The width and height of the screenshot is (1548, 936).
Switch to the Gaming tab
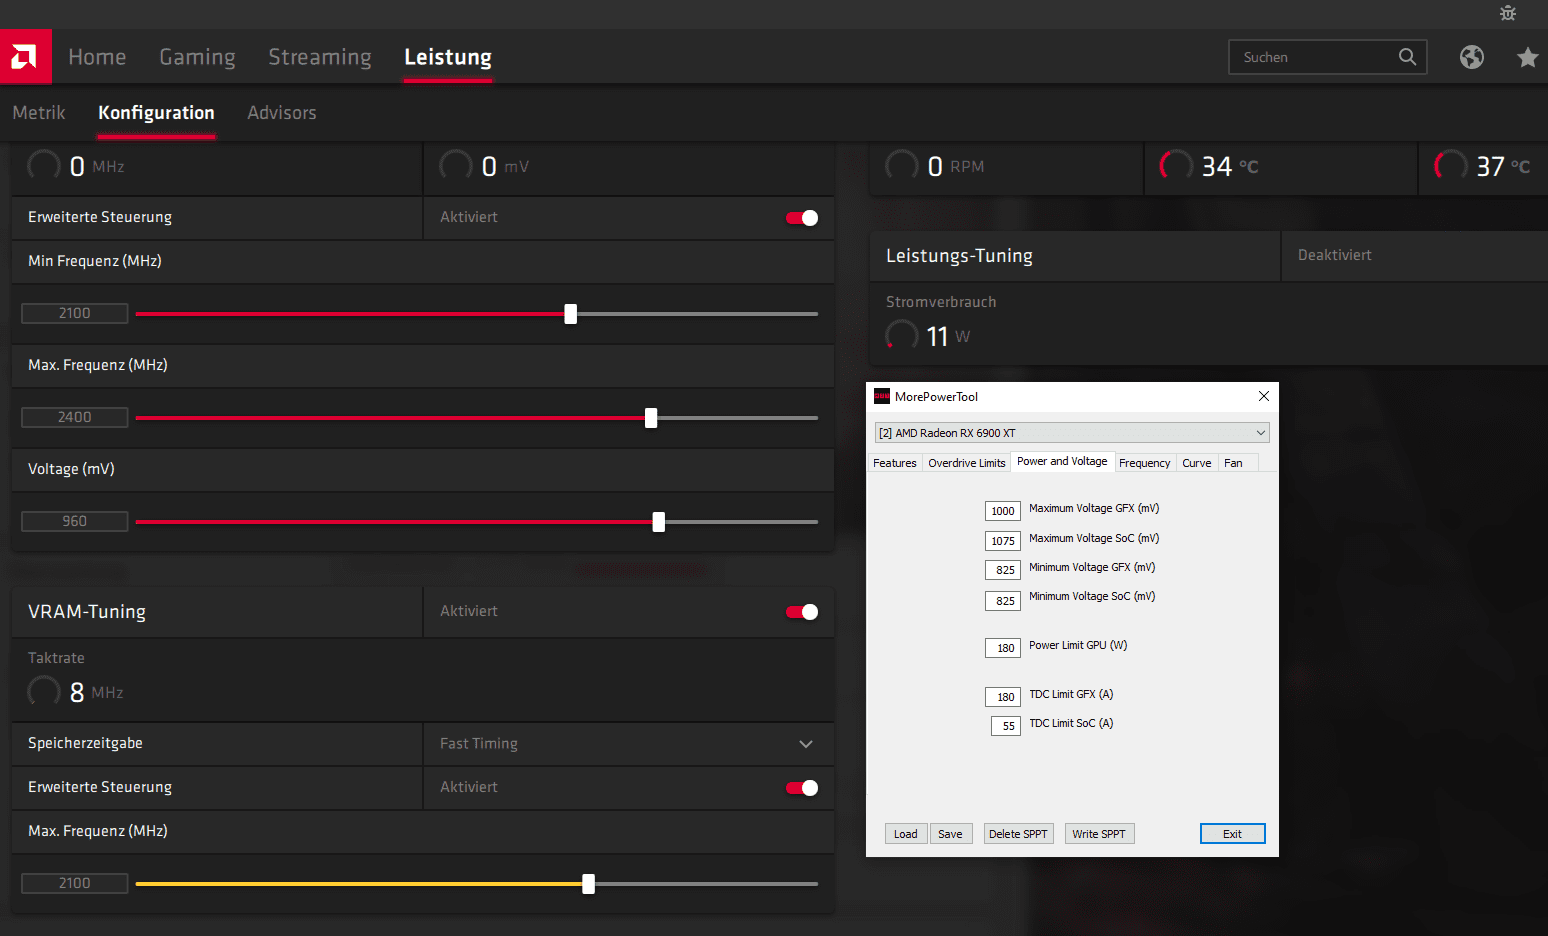click(197, 57)
